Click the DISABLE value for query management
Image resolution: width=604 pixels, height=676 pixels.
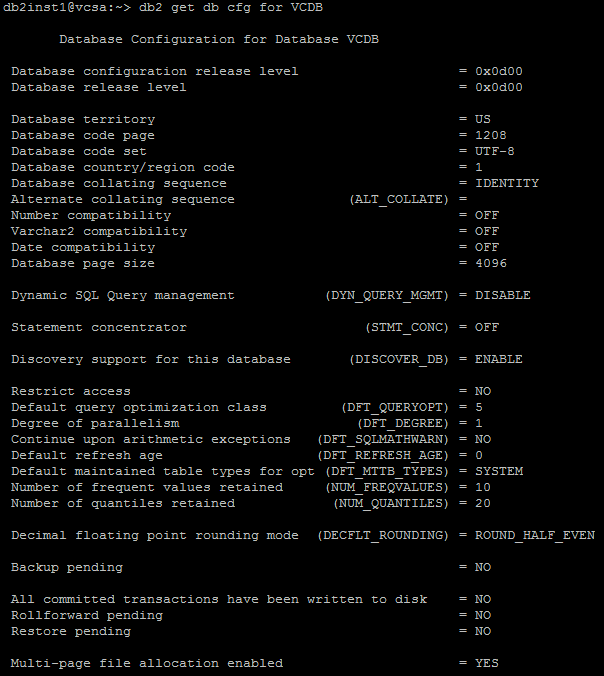click(503, 295)
